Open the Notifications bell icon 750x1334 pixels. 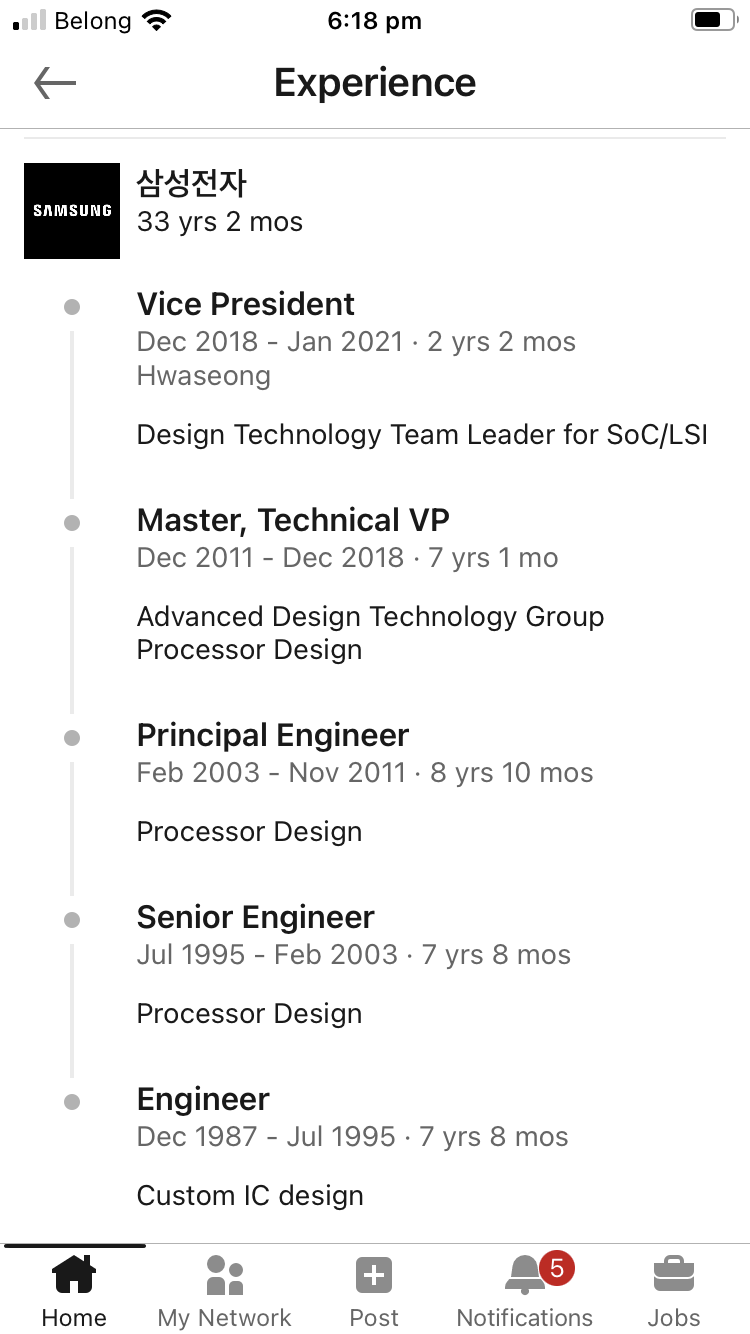[x=524, y=1275]
